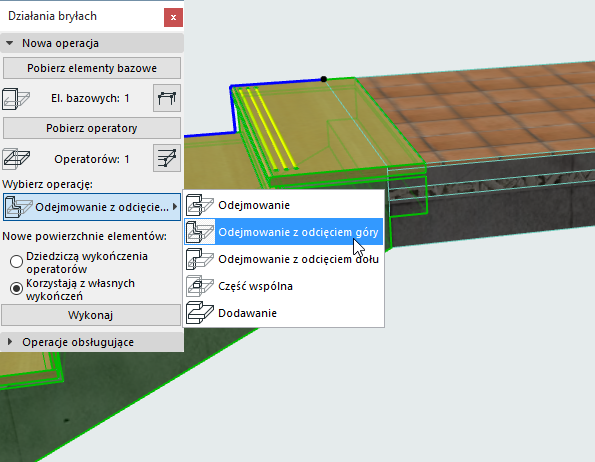Click the Część wspólna intersection icon
The image size is (595, 462).
coord(200,286)
